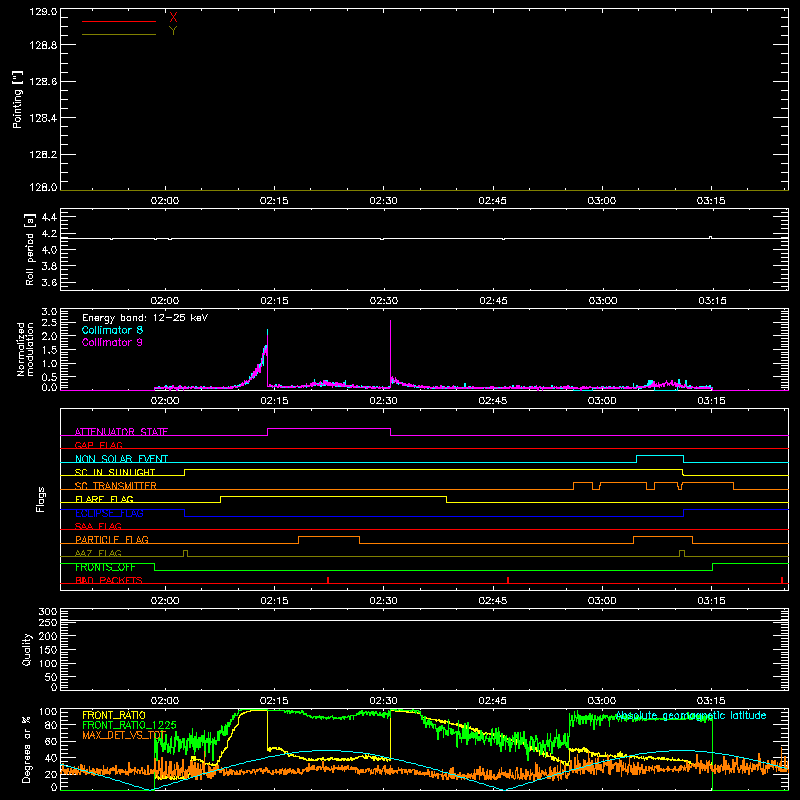Select the Pointing axis title
800x800 pixels.
pyautogui.click(x=17, y=100)
